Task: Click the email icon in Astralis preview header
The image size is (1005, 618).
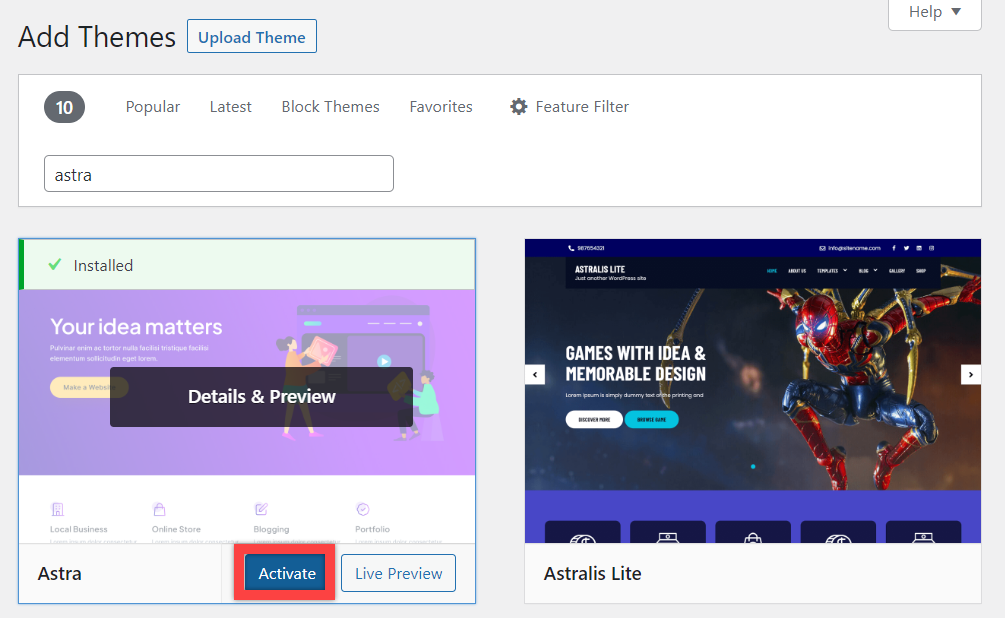Action: [x=822, y=248]
